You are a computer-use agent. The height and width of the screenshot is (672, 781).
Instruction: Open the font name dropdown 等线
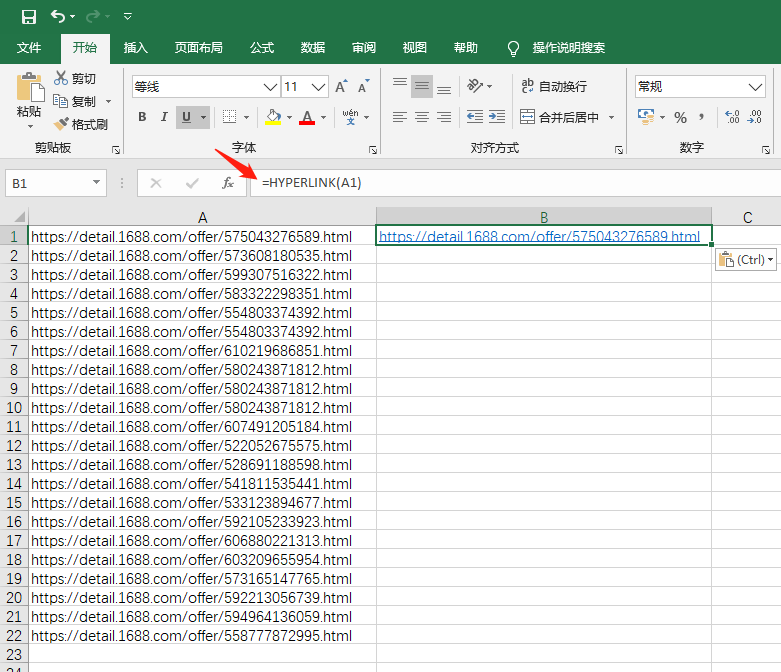click(x=270, y=87)
